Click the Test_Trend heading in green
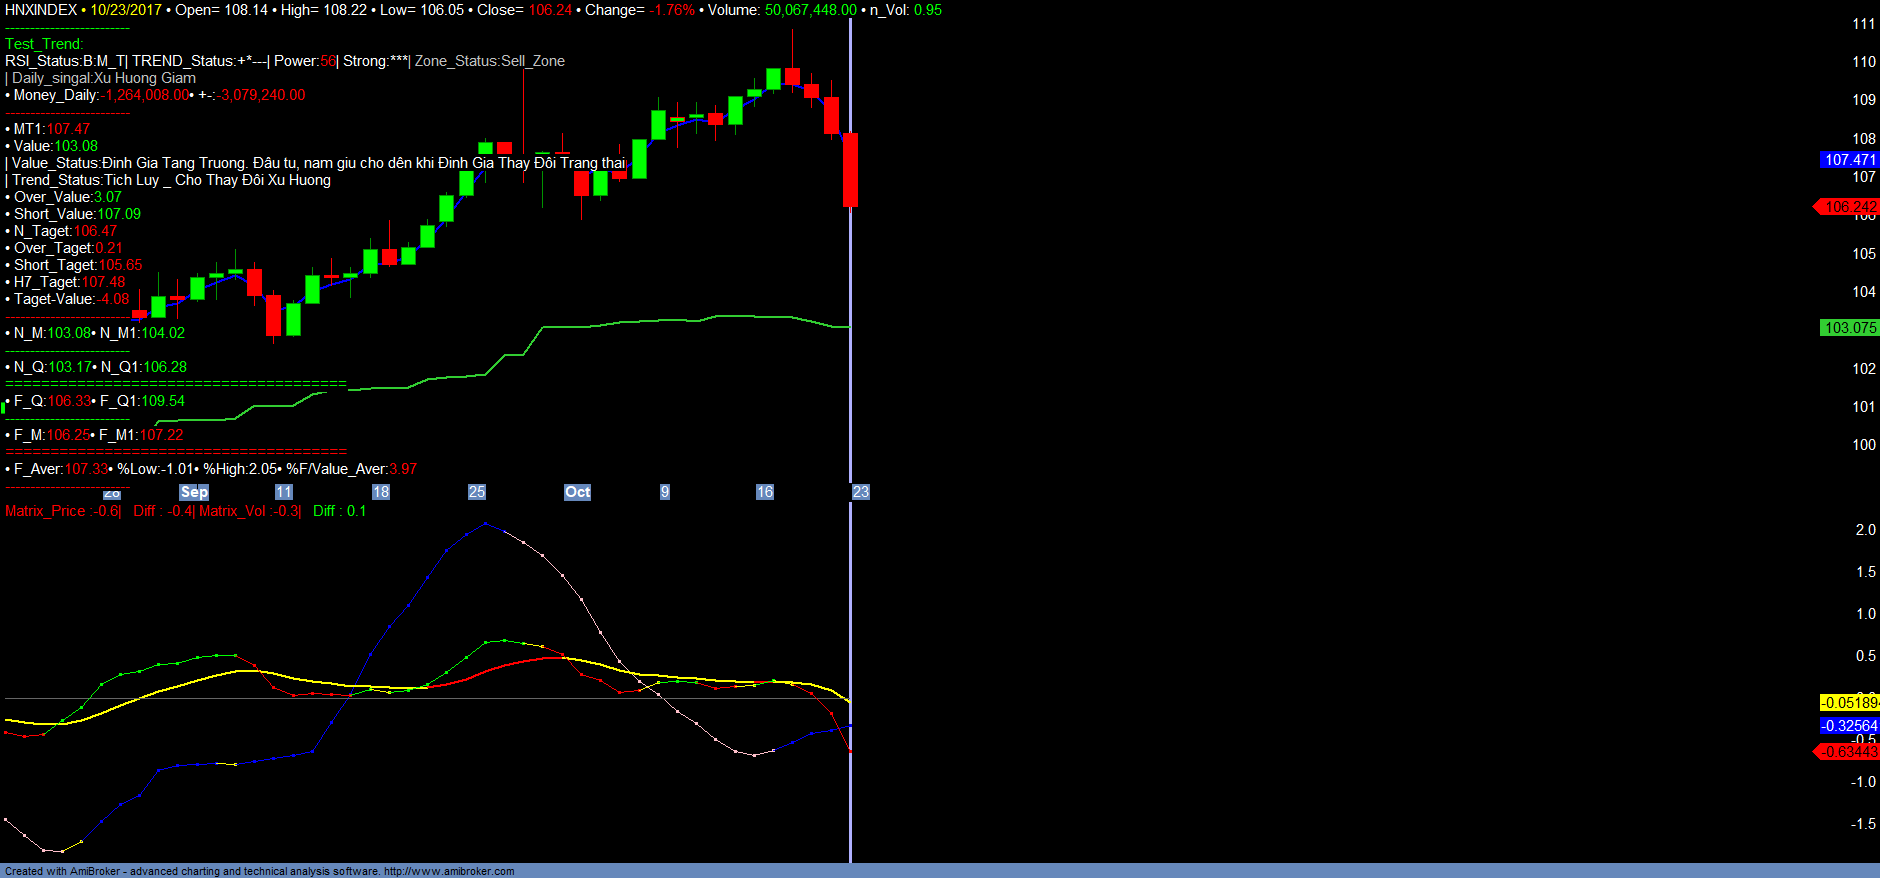1880x878 pixels. click(44, 44)
